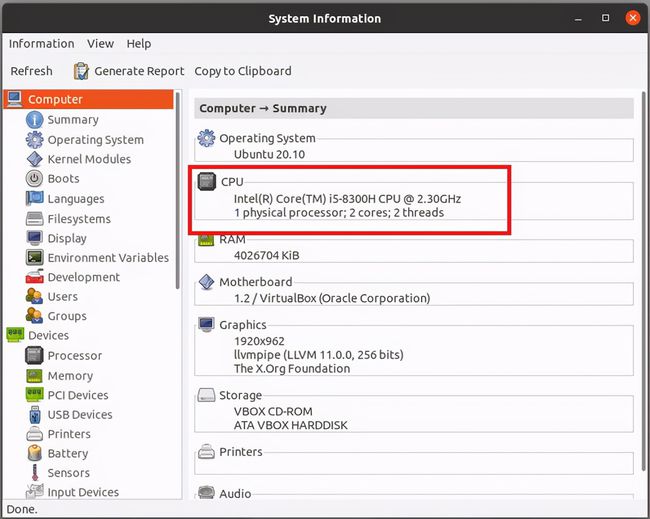This screenshot has width=650, height=519.
Task: Select the Boots sidebar entry
Action: tap(63, 179)
